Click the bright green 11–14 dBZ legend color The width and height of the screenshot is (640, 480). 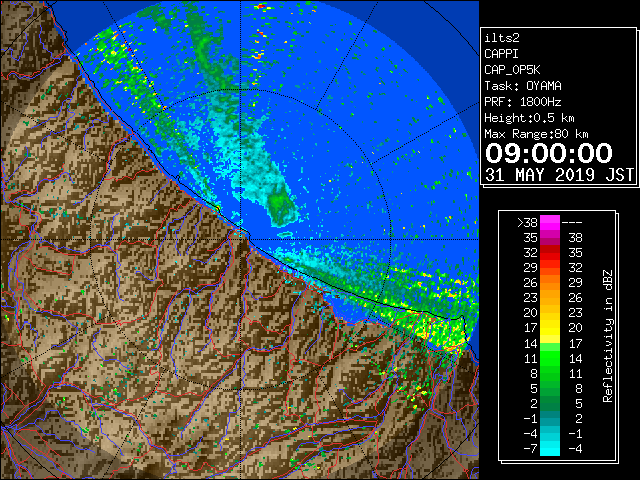550,358
